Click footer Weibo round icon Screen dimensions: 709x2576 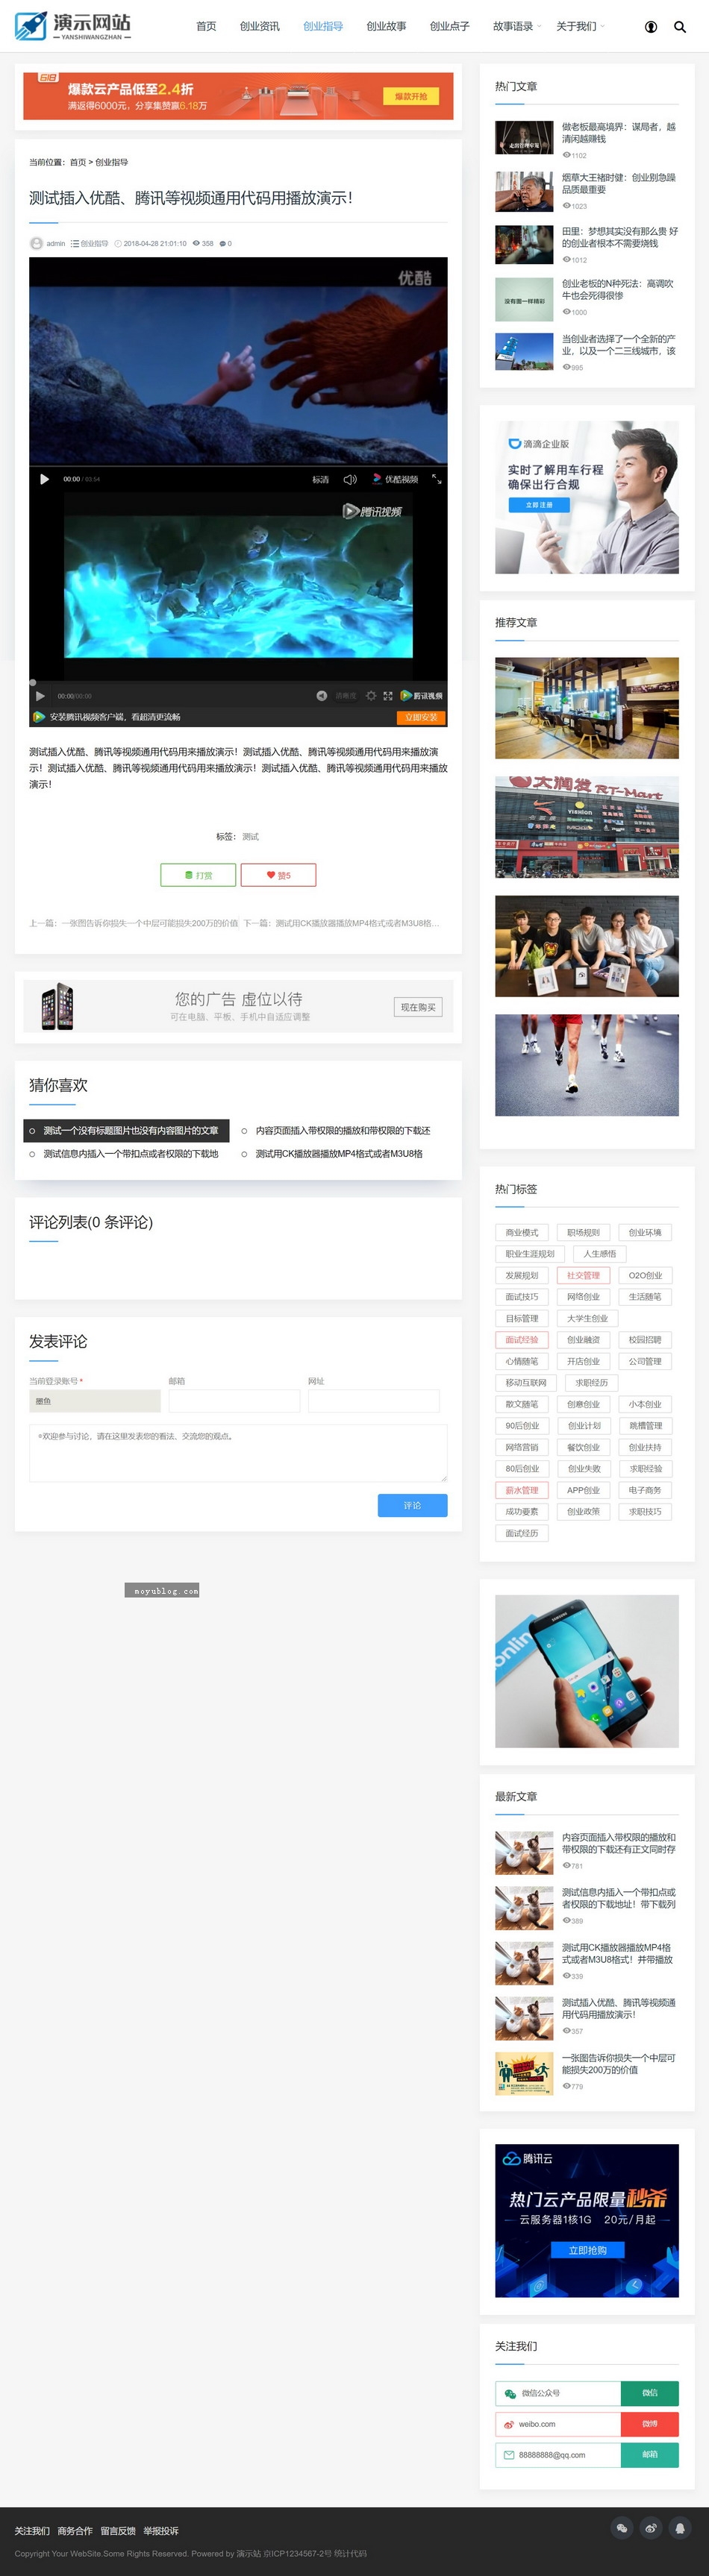pyautogui.click(x=651, y=2528)
